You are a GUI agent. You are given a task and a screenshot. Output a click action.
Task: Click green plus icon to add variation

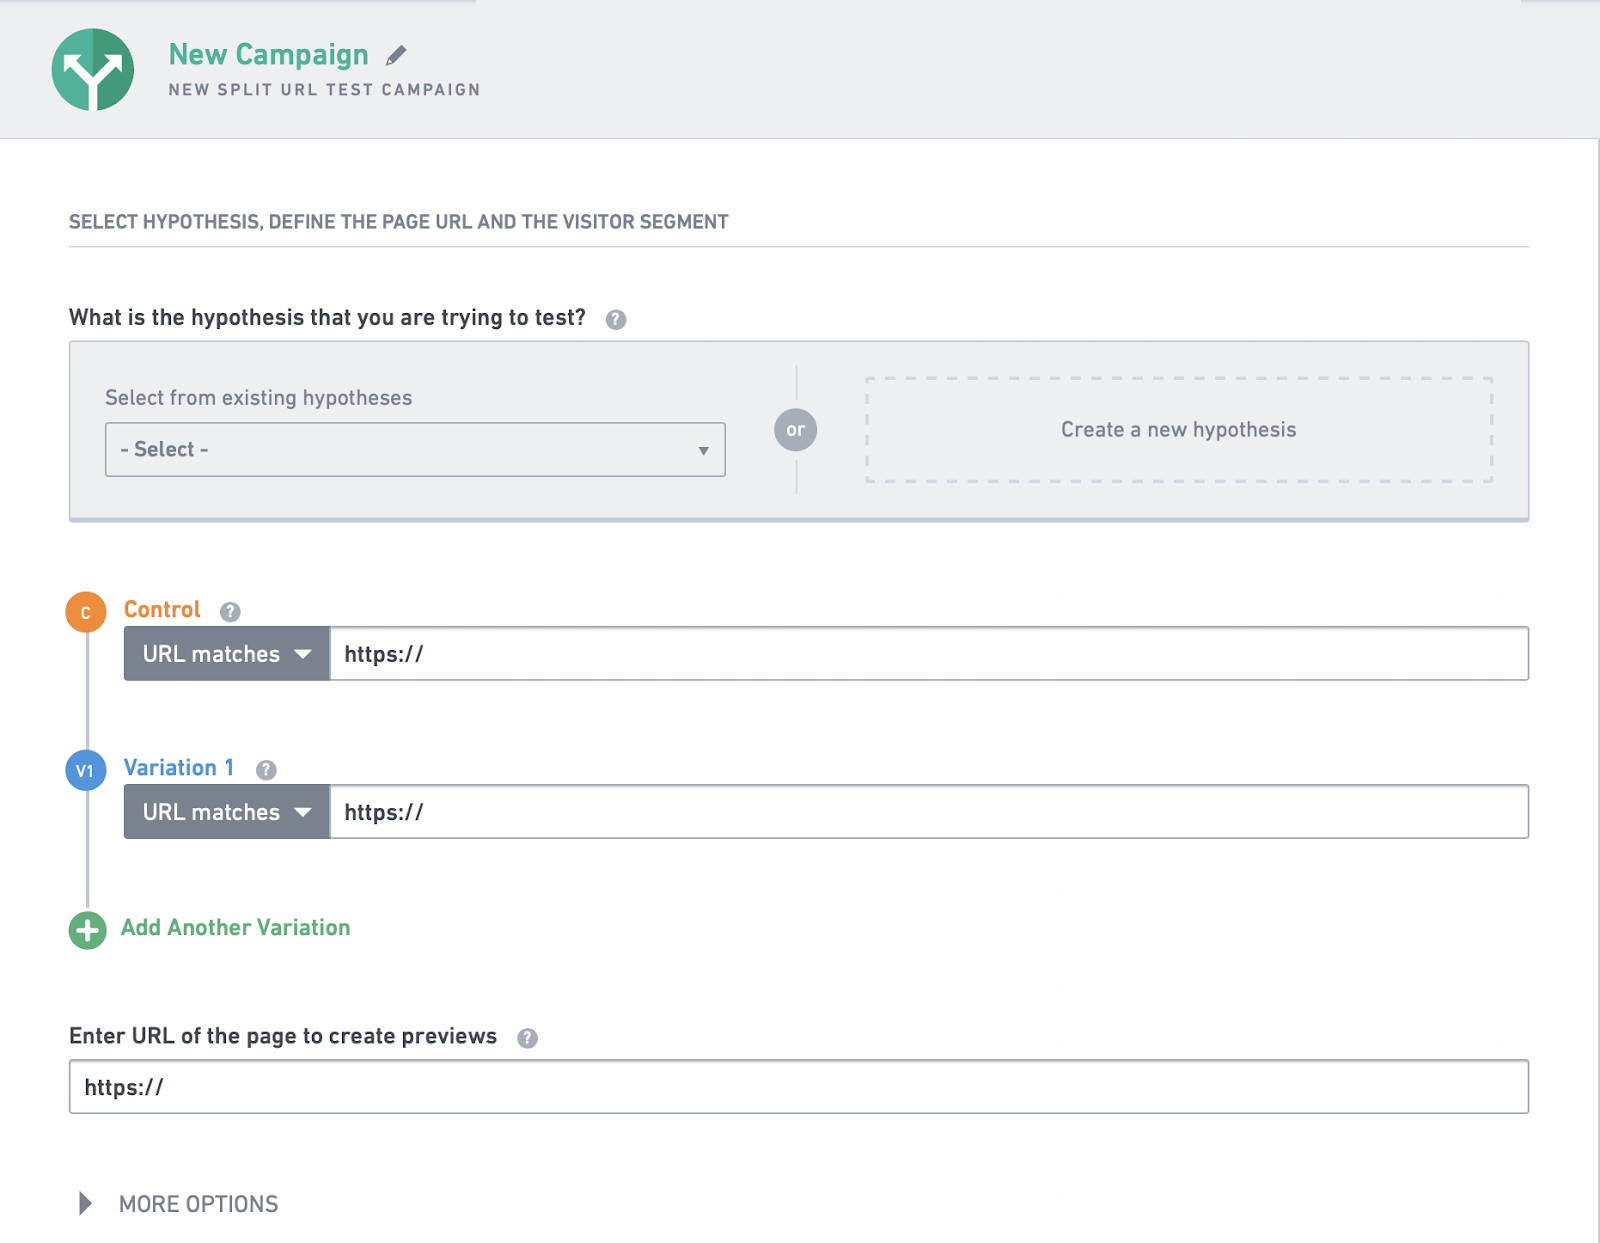pyautogui.click(x=88, y=930)
